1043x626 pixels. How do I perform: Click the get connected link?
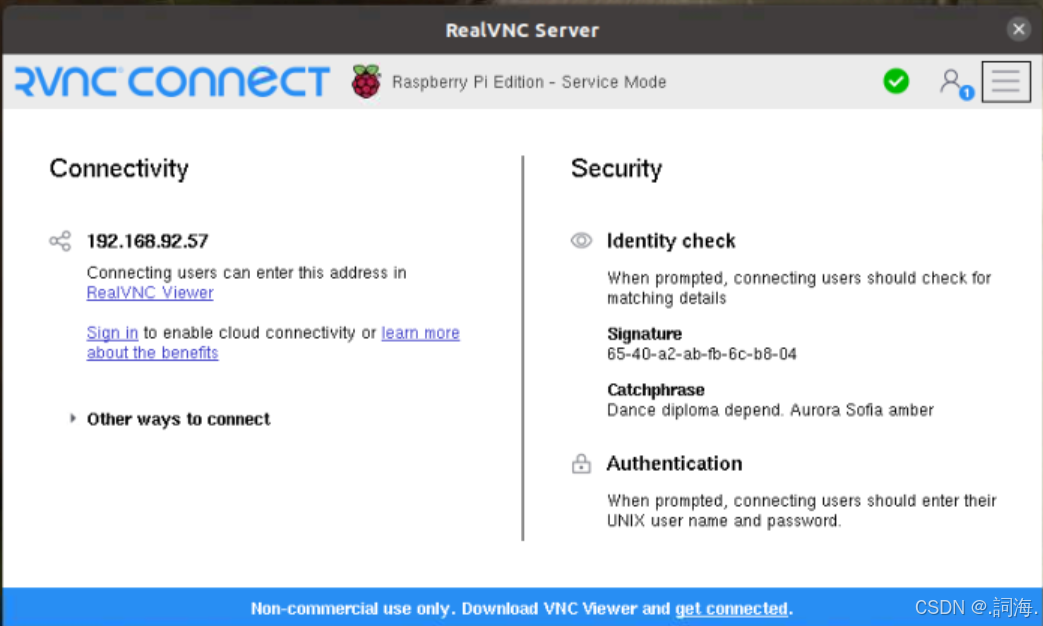[731, 609]
